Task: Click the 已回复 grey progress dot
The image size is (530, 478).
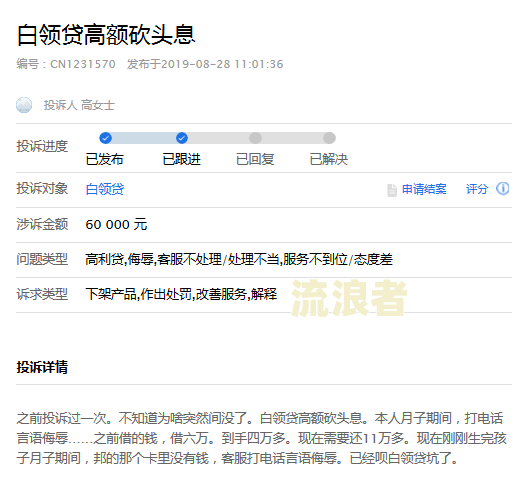Action: [x=255, y=138]
